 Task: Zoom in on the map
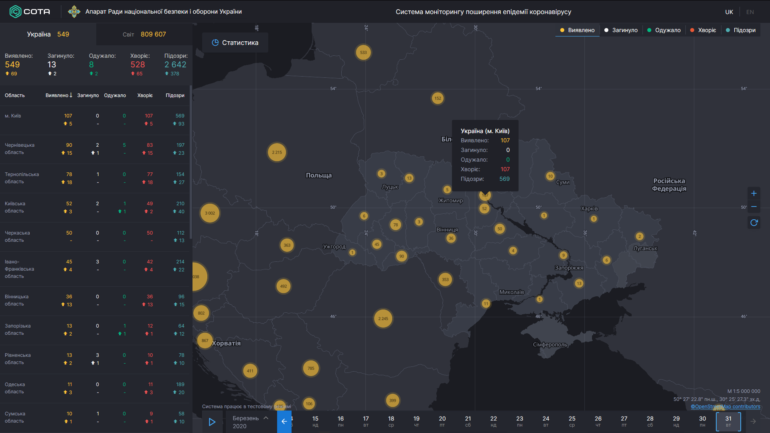(753, 192)
